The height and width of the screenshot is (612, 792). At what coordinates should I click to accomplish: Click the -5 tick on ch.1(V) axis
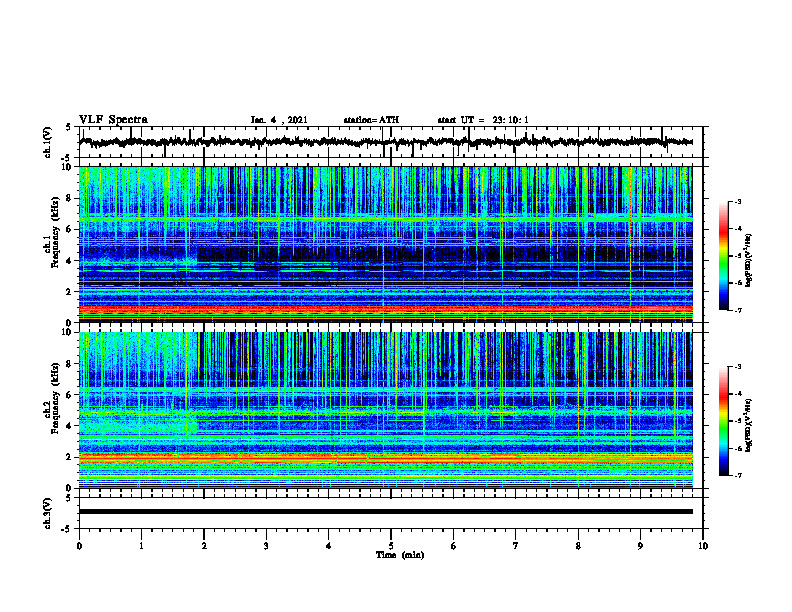click(x=67, y=157)
